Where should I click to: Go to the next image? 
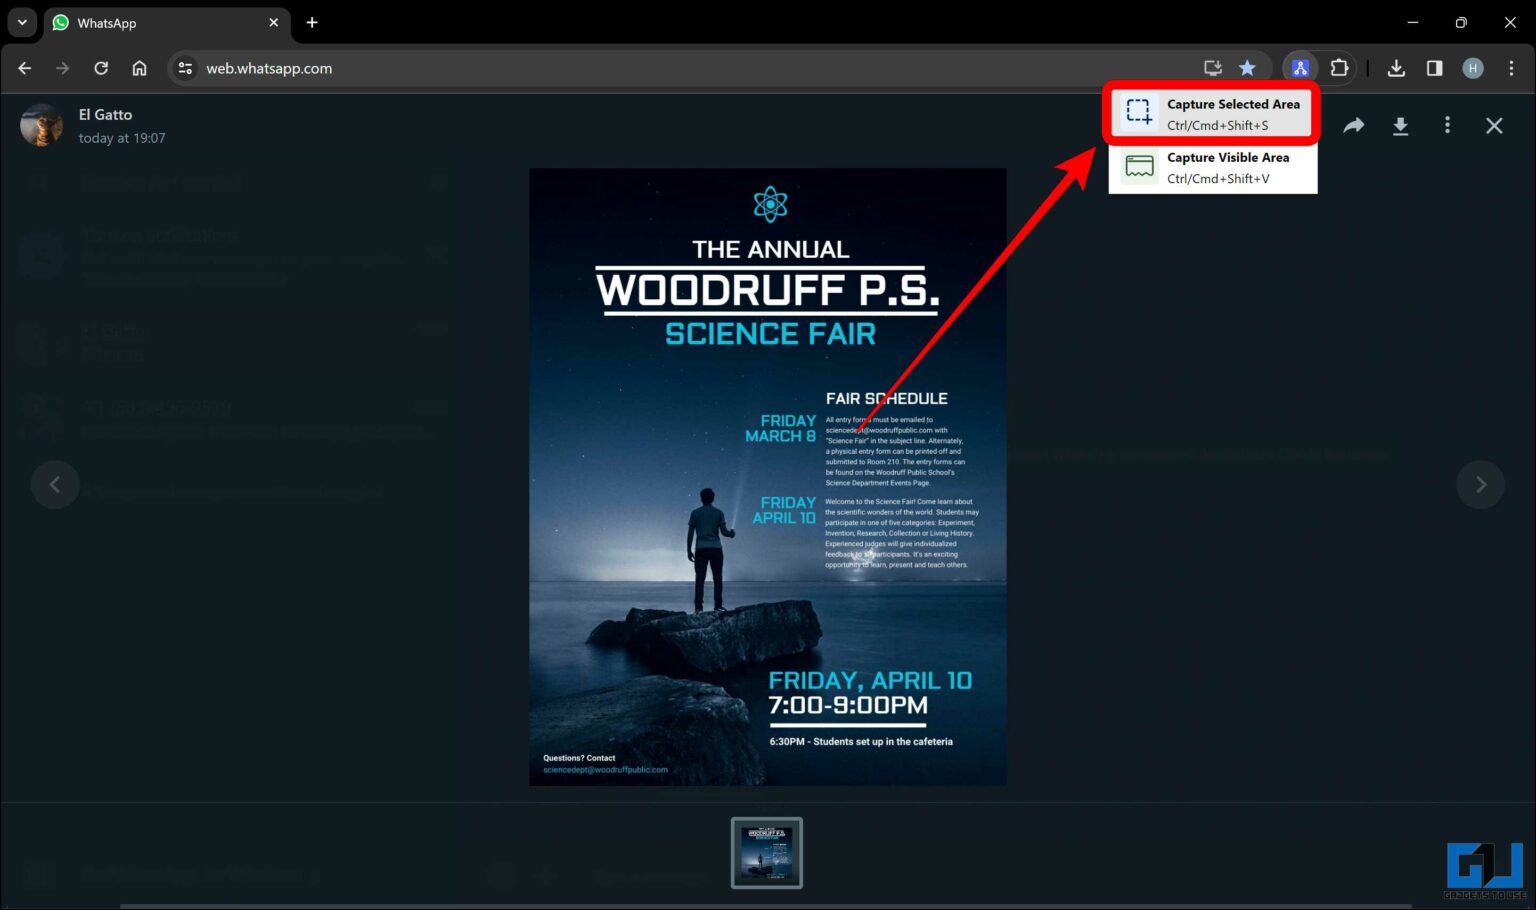tap(1480, 484)
